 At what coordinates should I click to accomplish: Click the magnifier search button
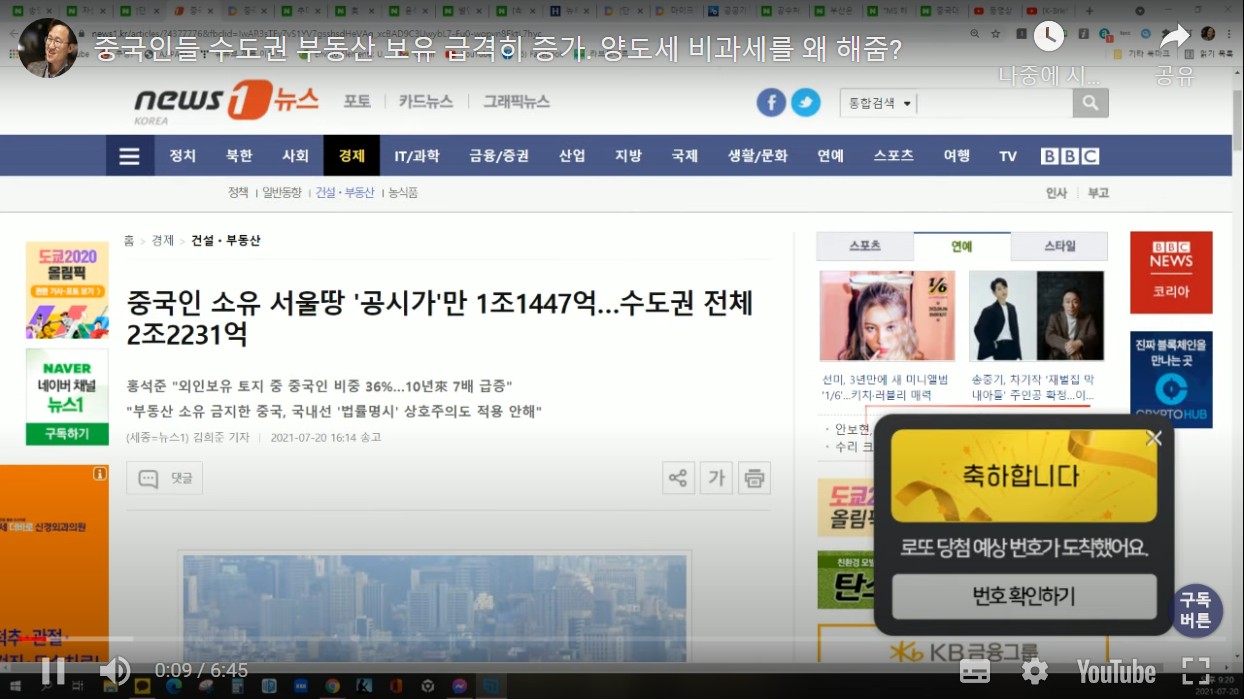[x=1091, y=103]
